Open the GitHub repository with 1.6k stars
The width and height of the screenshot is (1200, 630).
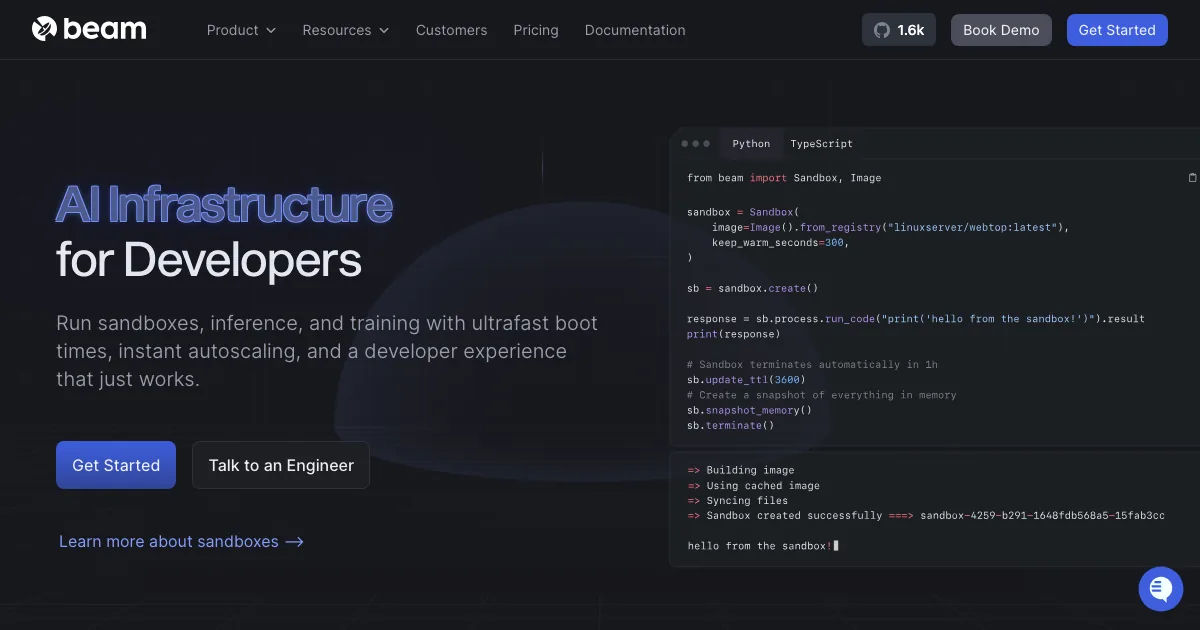pos(899,30)
